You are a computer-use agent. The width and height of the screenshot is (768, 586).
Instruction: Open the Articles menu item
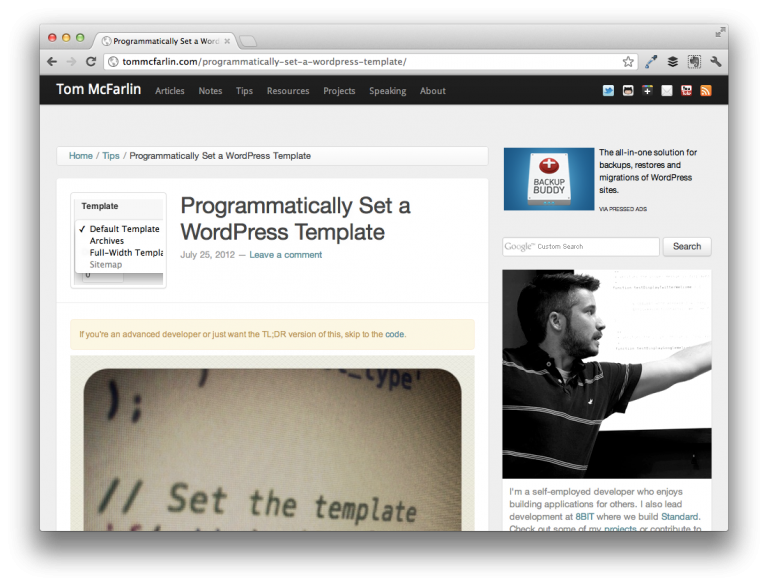pyautogui.click(x=170, y=91)
